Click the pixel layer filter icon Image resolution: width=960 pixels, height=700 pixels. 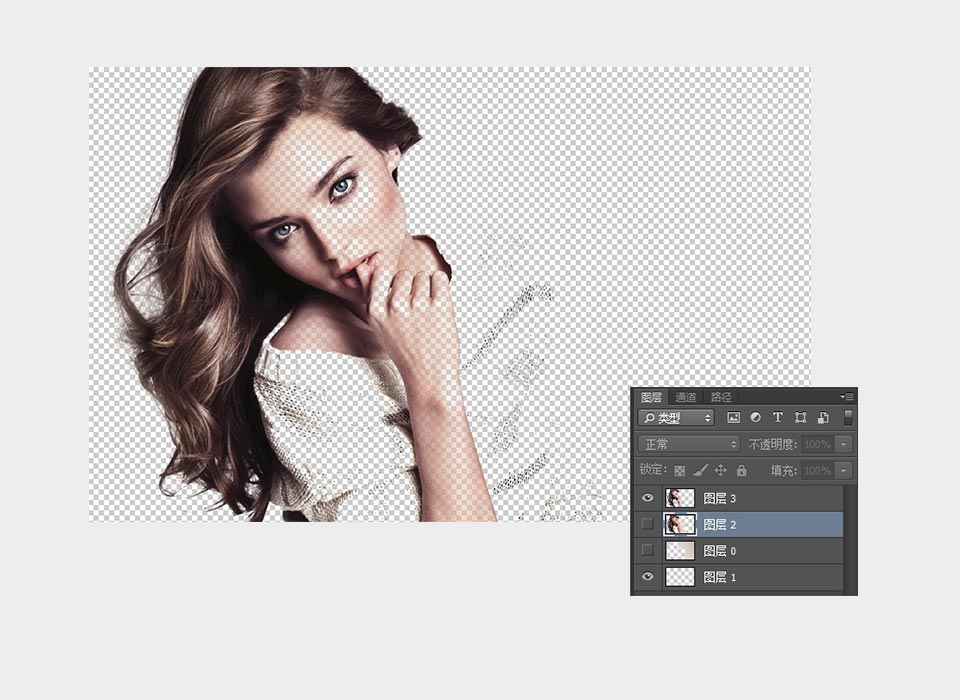[x=733, y=418]
